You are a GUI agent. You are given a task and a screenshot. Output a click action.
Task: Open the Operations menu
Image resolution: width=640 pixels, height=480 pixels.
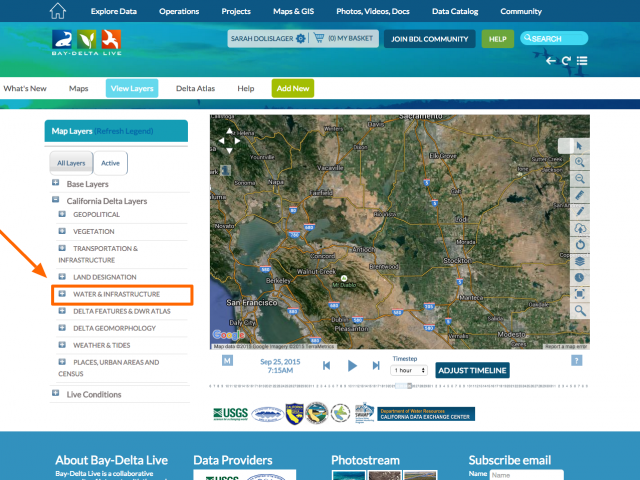(x=179, y=11)
